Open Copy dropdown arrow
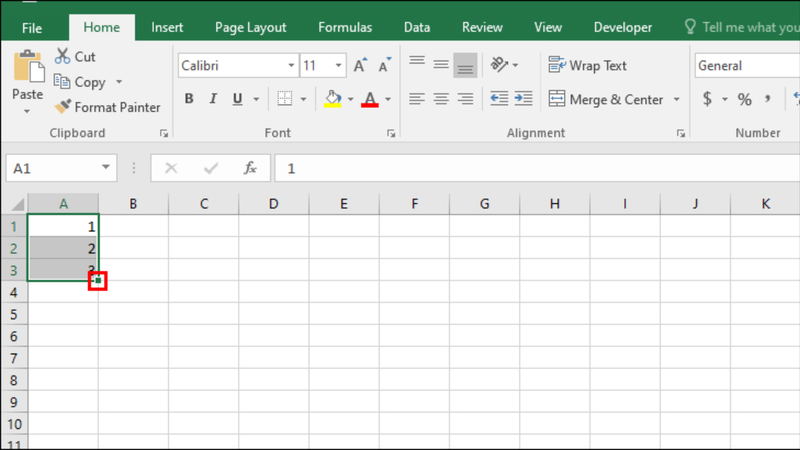Viewport: 800px width, 450px height. click(x=119, y=82)
